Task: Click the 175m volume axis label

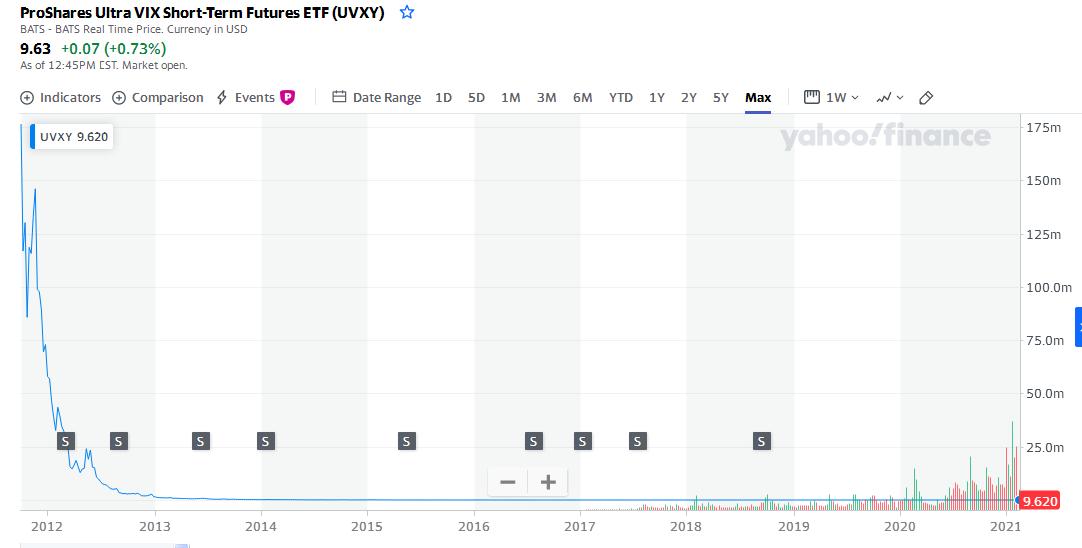Action: pyautogui.click(x=1043, y=127)
